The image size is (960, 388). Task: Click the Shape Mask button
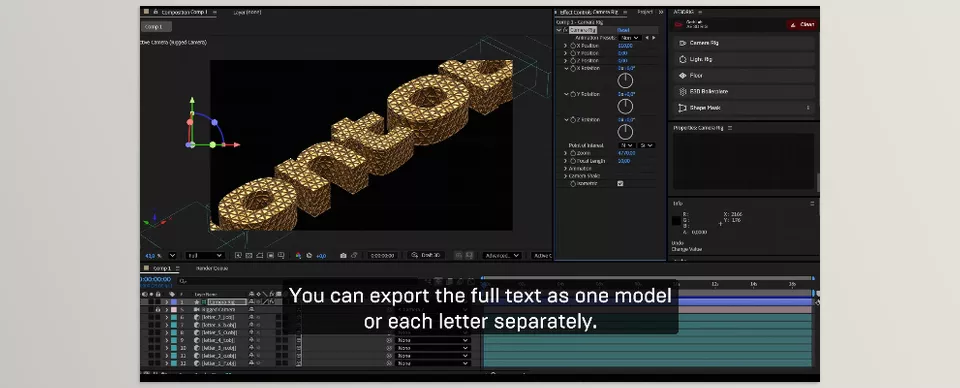[744, 108]
